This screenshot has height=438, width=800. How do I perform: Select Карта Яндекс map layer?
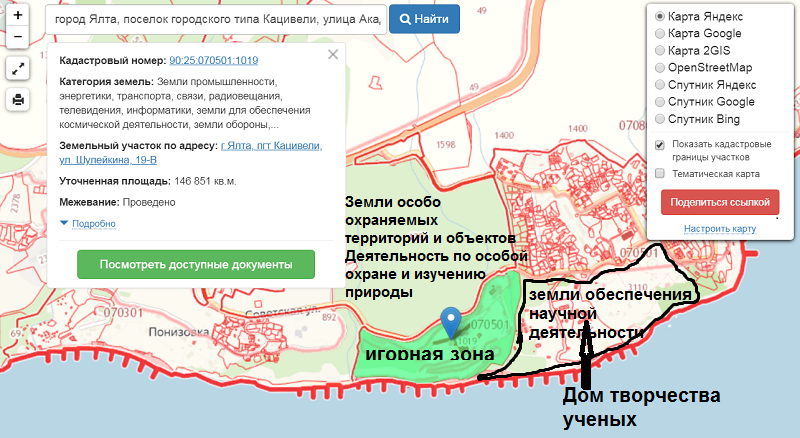tap(660, 17)
